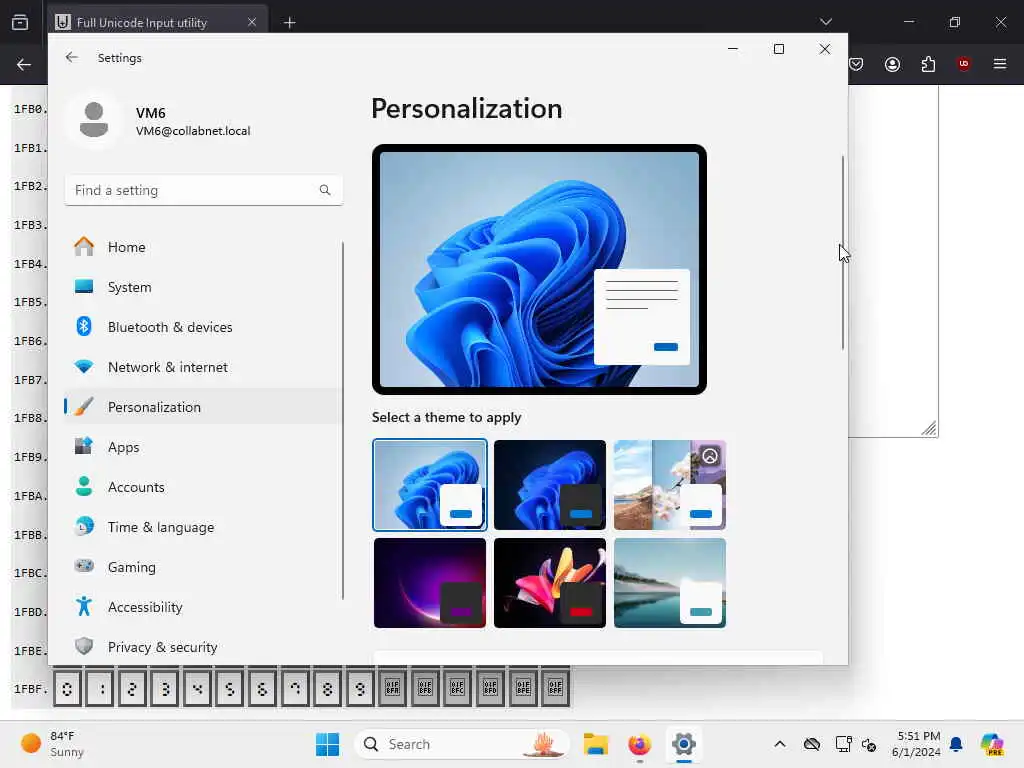The height and width of the screenshot is (768, 1024).
Task: Insert segmented digit 8 character button
Action: [327, 688]
